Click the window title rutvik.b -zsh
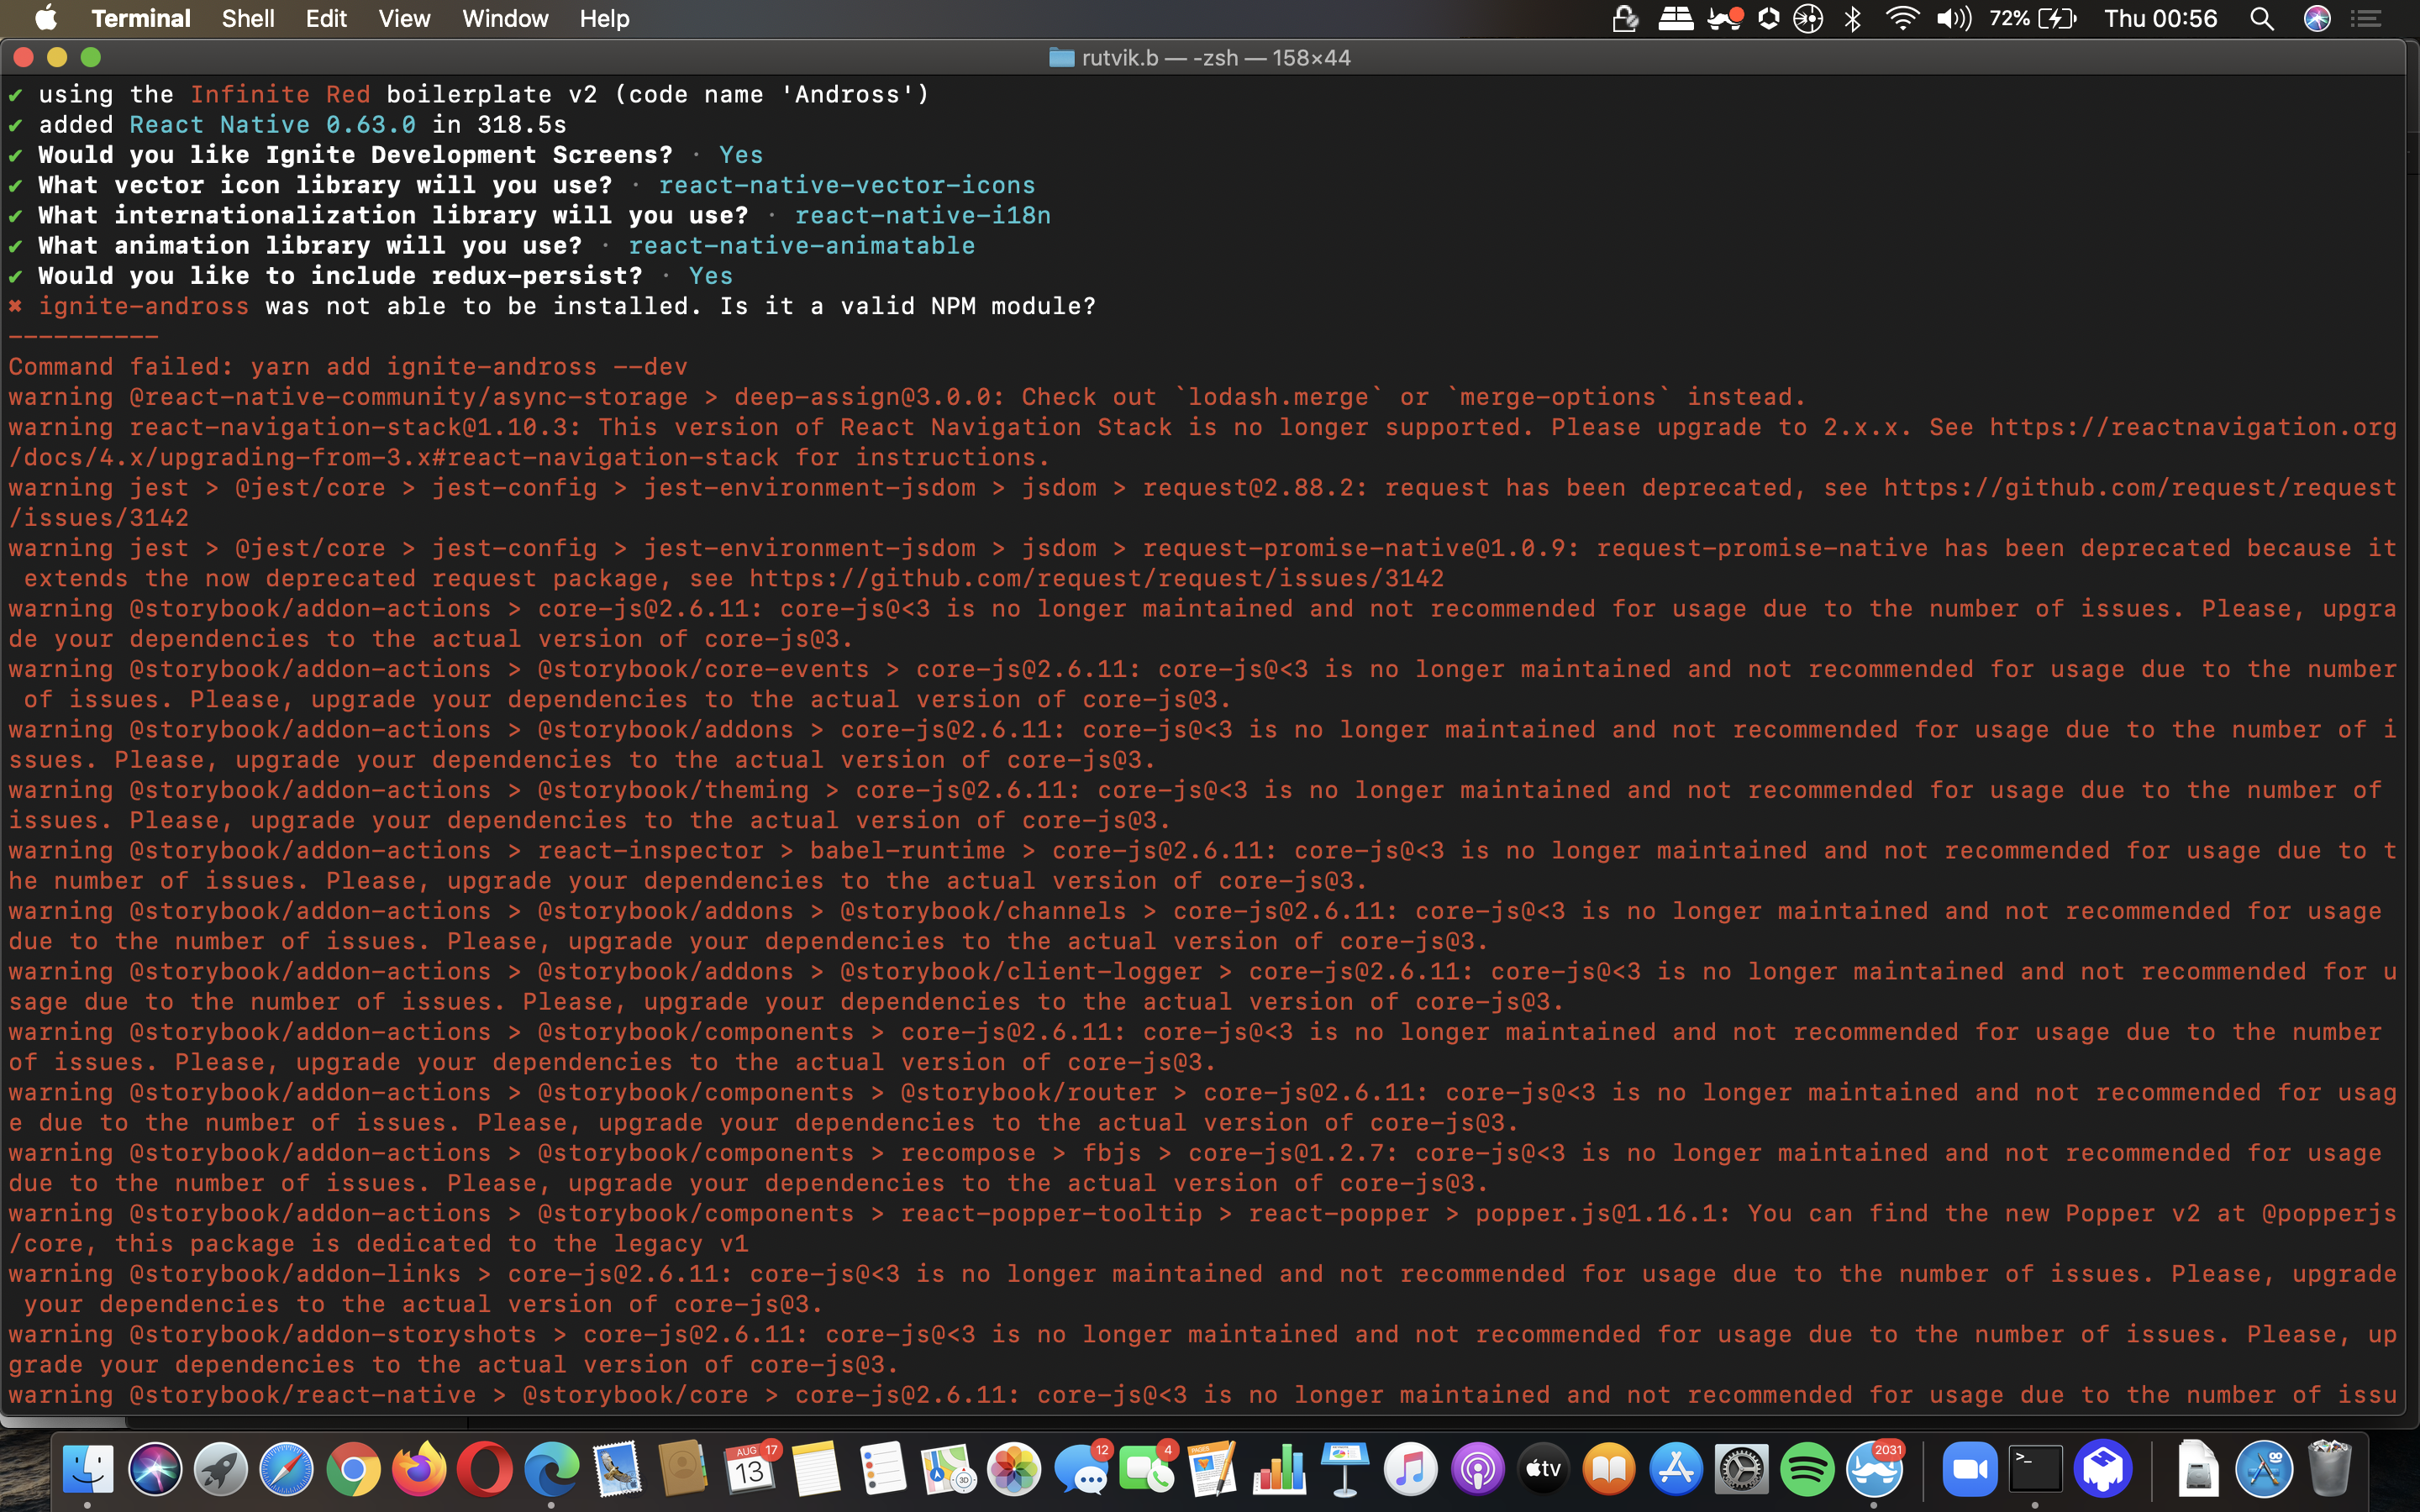This screenshot has width=2420, height=1512. 1216,58
